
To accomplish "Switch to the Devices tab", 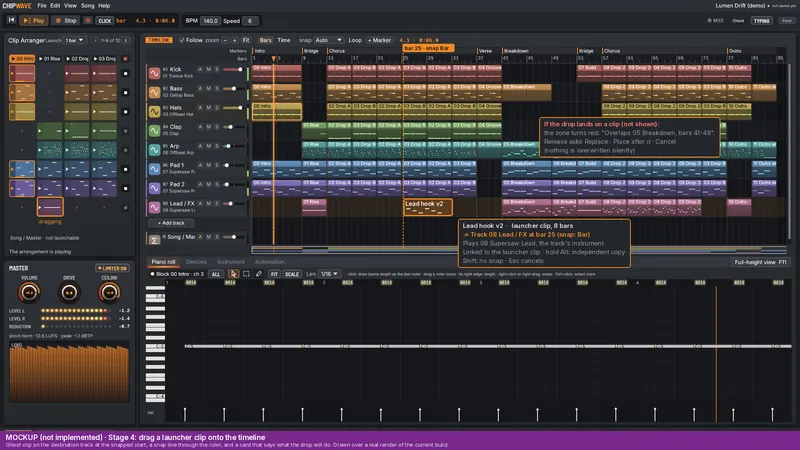I will tap(196, 262).
